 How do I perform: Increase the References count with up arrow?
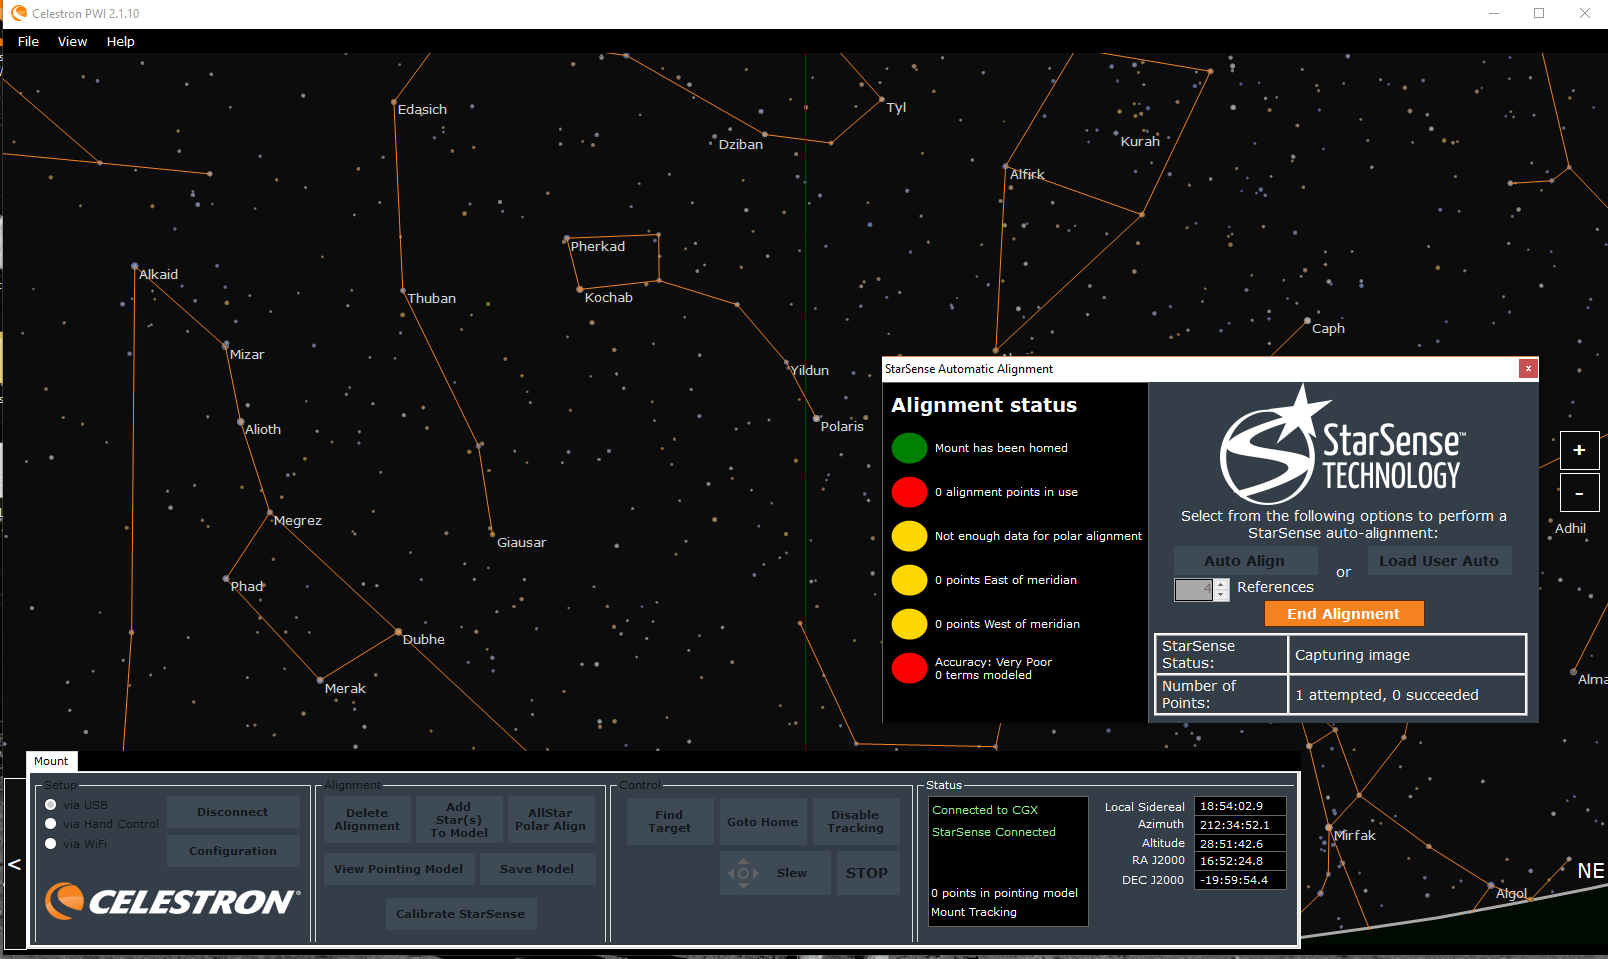coord(1221,584)
